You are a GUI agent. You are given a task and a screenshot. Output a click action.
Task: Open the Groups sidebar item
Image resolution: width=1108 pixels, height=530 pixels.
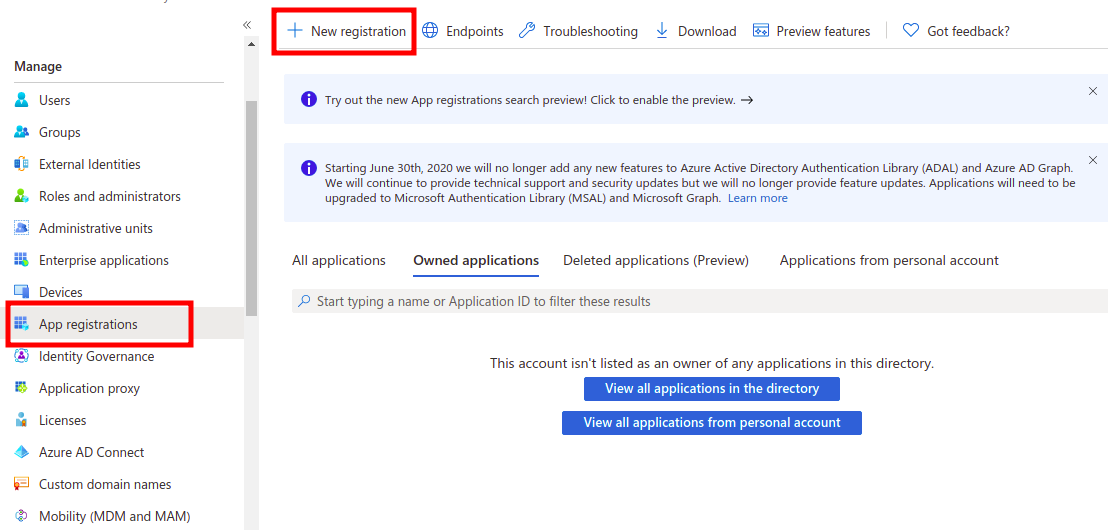[x=59, y=132]
